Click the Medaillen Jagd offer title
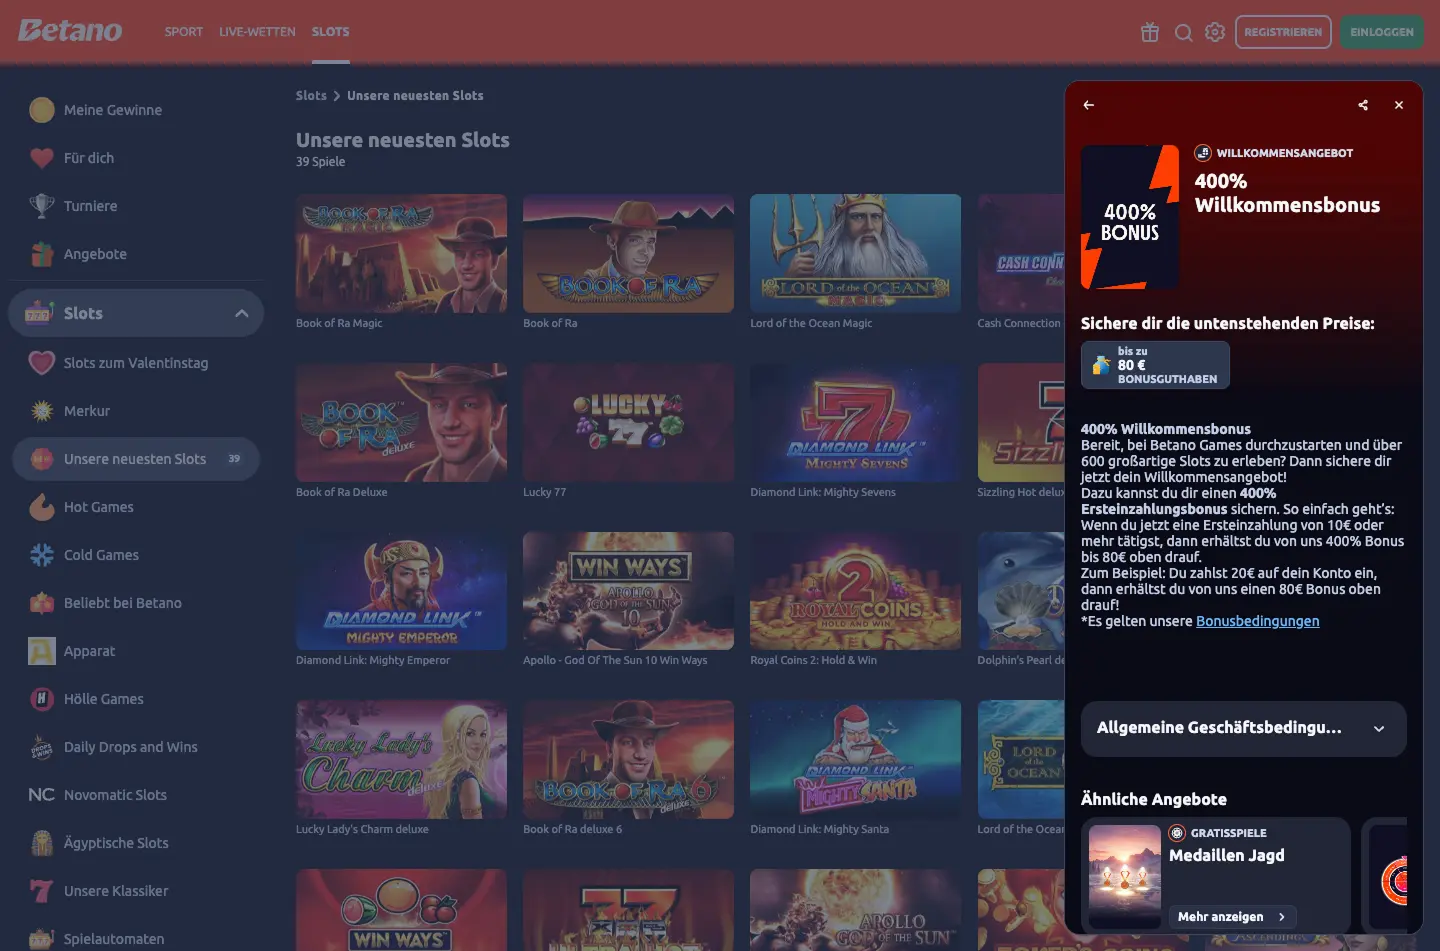The image size is (1440, 951). 1227,855
